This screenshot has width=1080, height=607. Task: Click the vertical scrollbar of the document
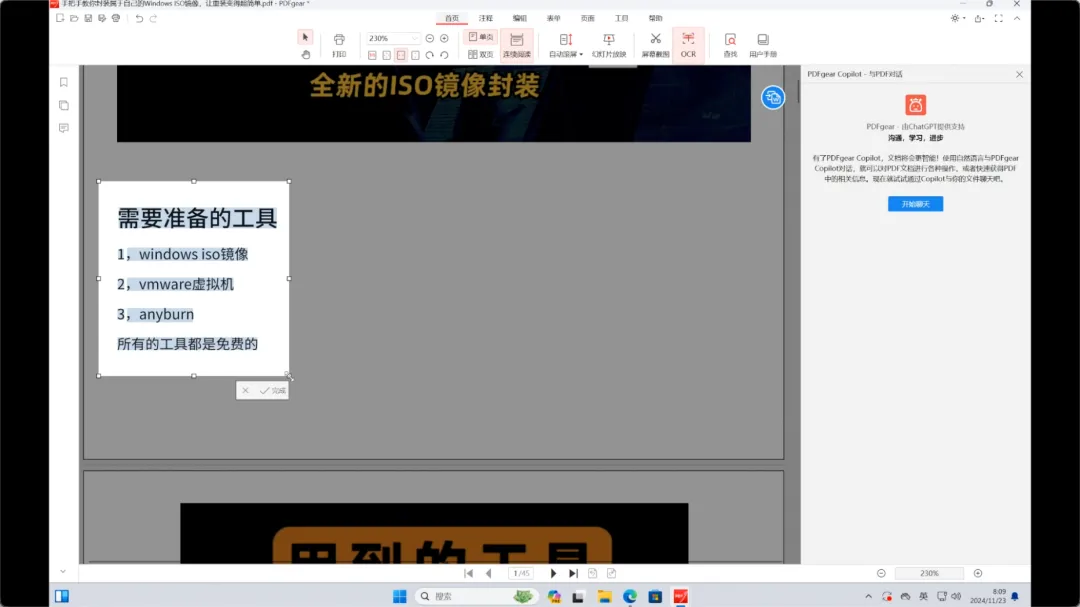pyautogui.click(x=798, y=90)
